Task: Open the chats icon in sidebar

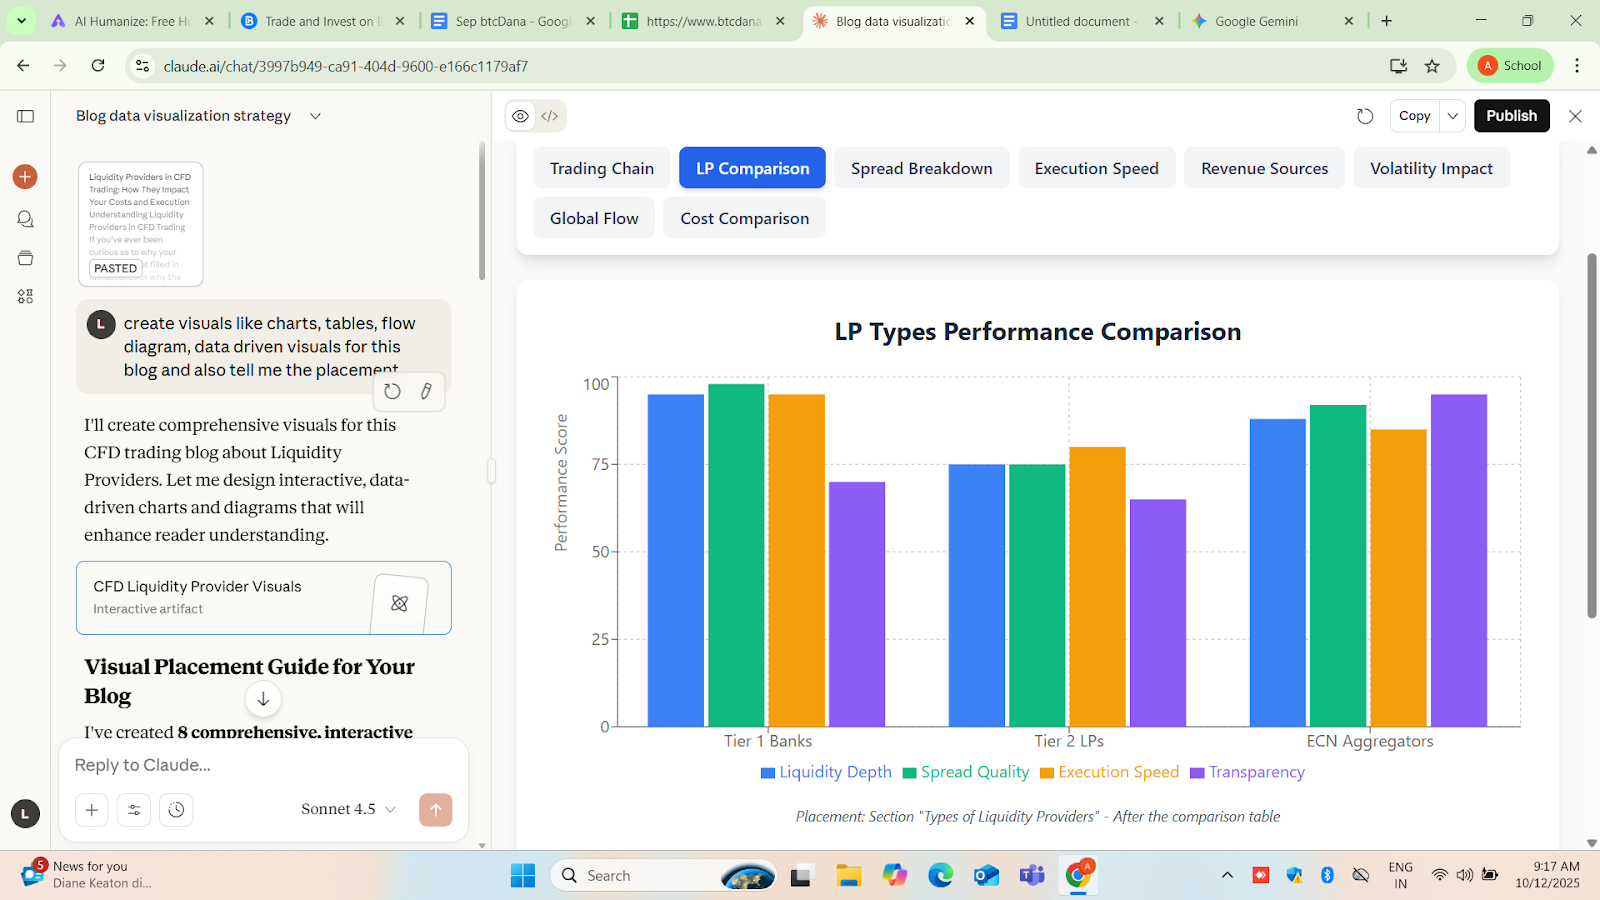Action: pyautogui.click(x=25, y=219)
